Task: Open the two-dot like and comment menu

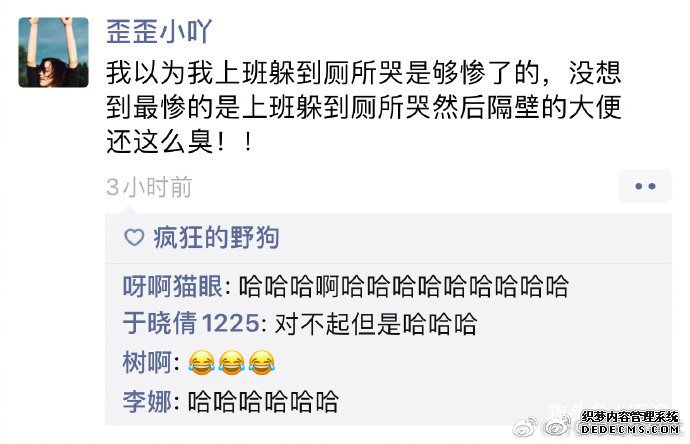Action: pos(645,186)
